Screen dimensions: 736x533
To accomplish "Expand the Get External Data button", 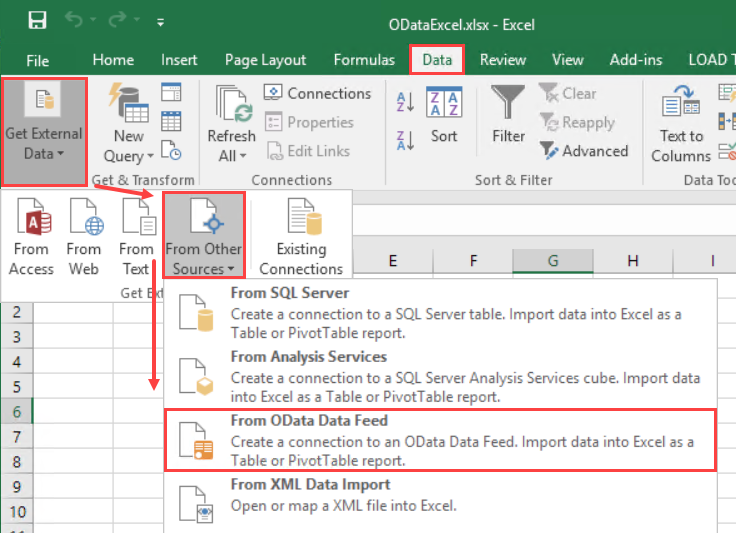I will pyautogui.click(x=44, y=132).
